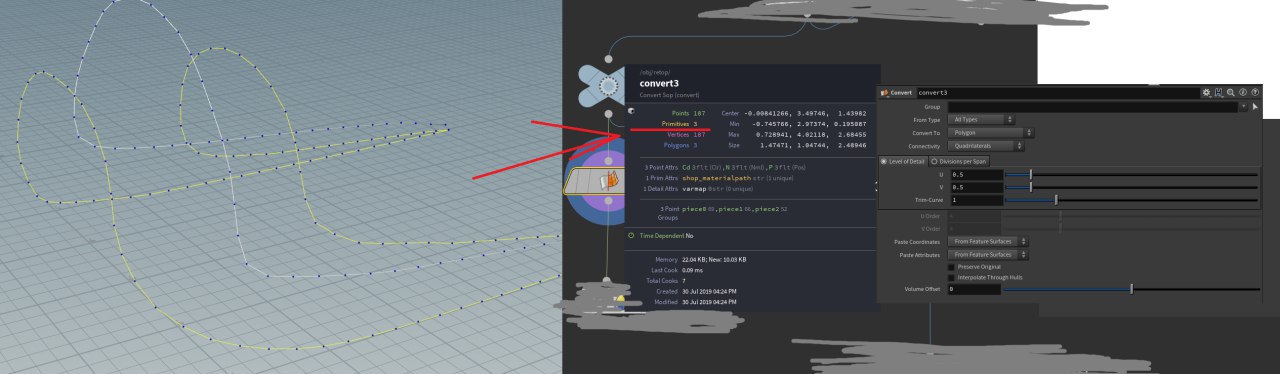Click the Trim-Curve slider

coord(1131,199)
